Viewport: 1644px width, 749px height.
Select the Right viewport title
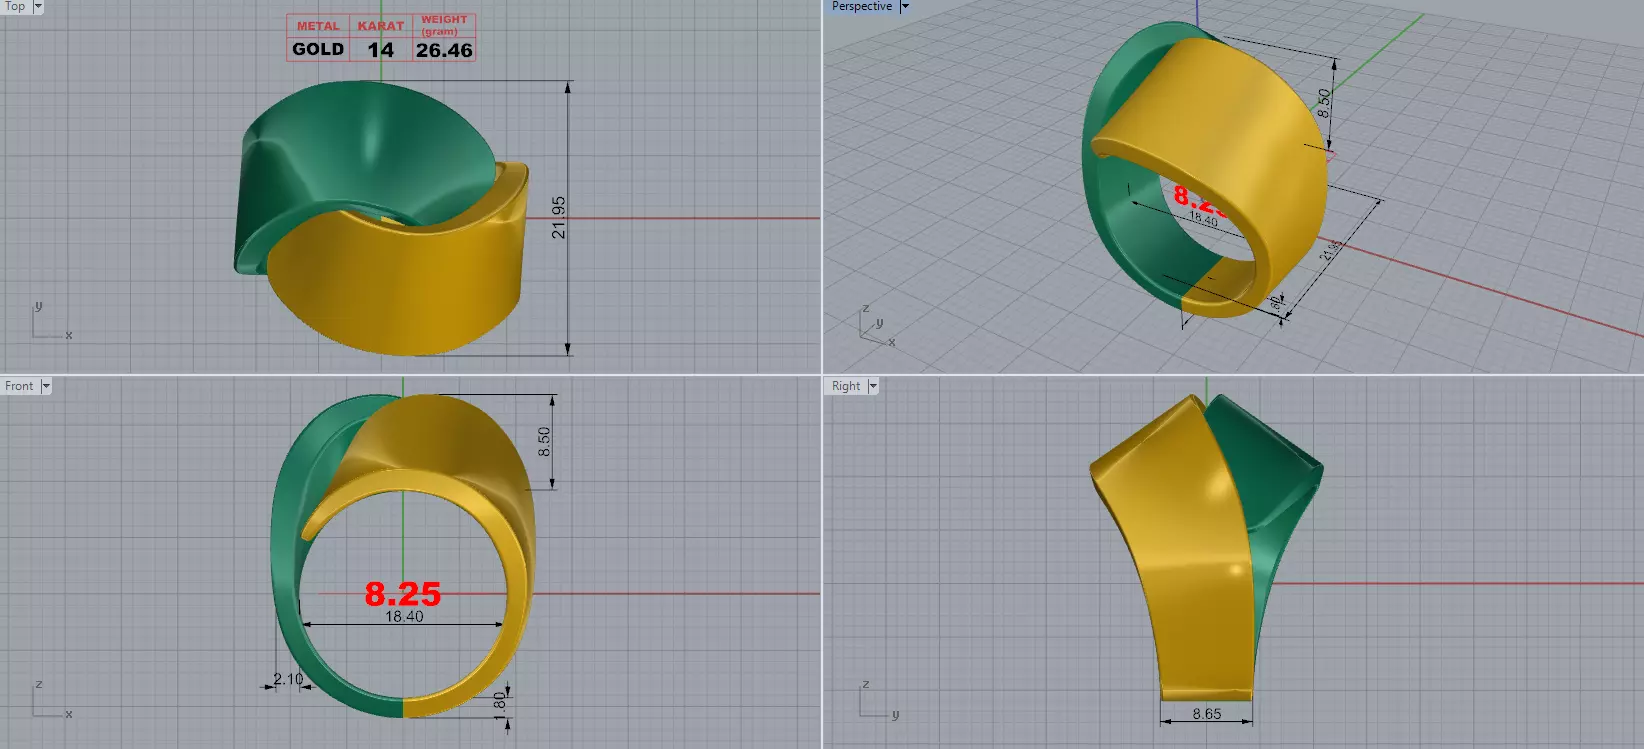point(846,386)
